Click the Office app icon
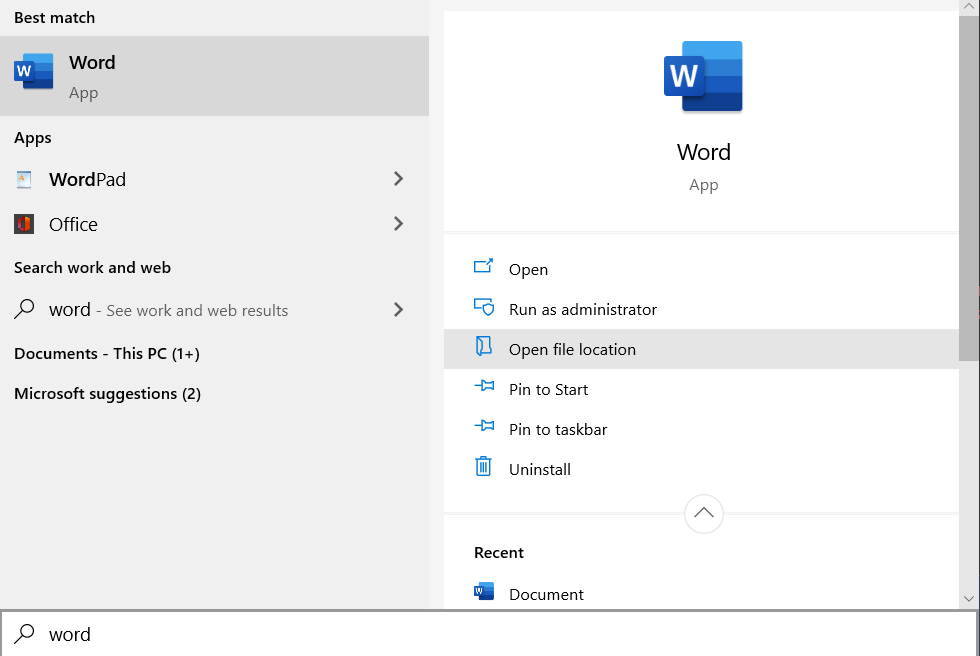Viewport: 980px width, 656px height. pos(24,224)
